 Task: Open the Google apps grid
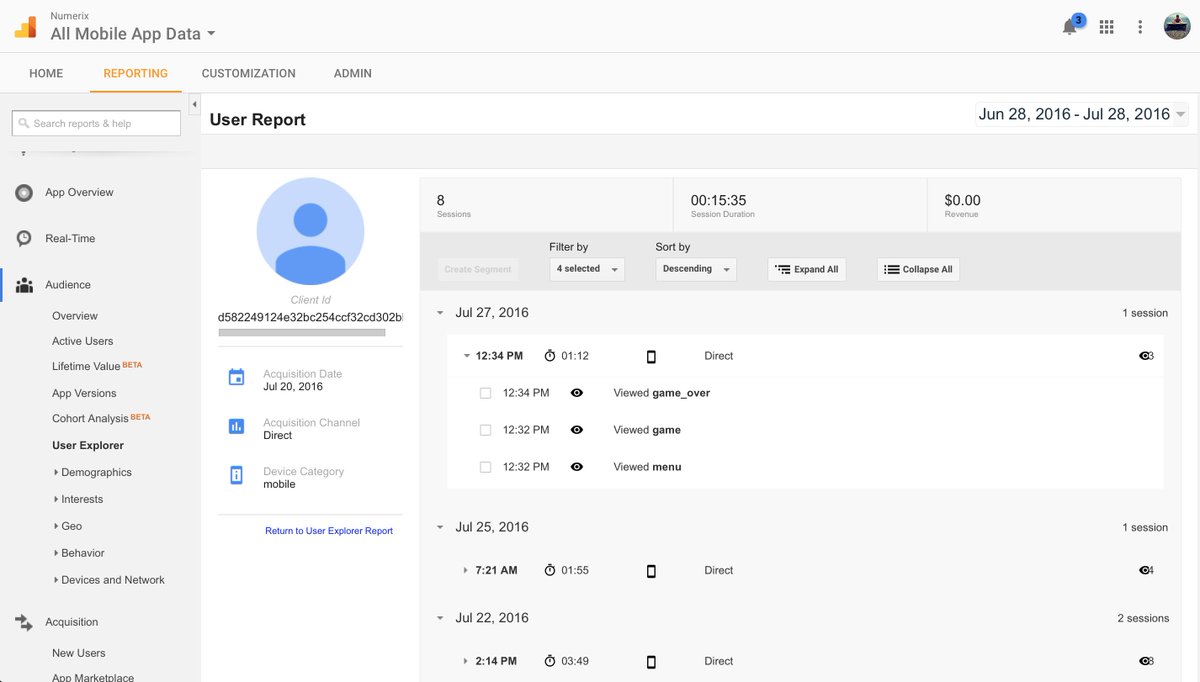coord(1106,27)
